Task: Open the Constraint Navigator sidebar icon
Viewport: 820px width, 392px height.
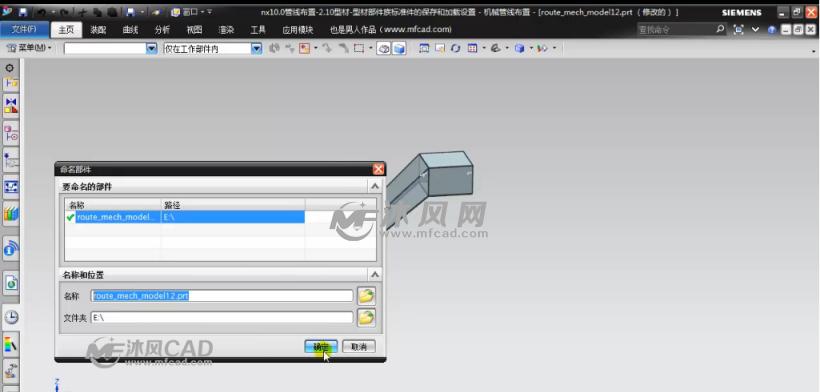Action: [11, 105]
